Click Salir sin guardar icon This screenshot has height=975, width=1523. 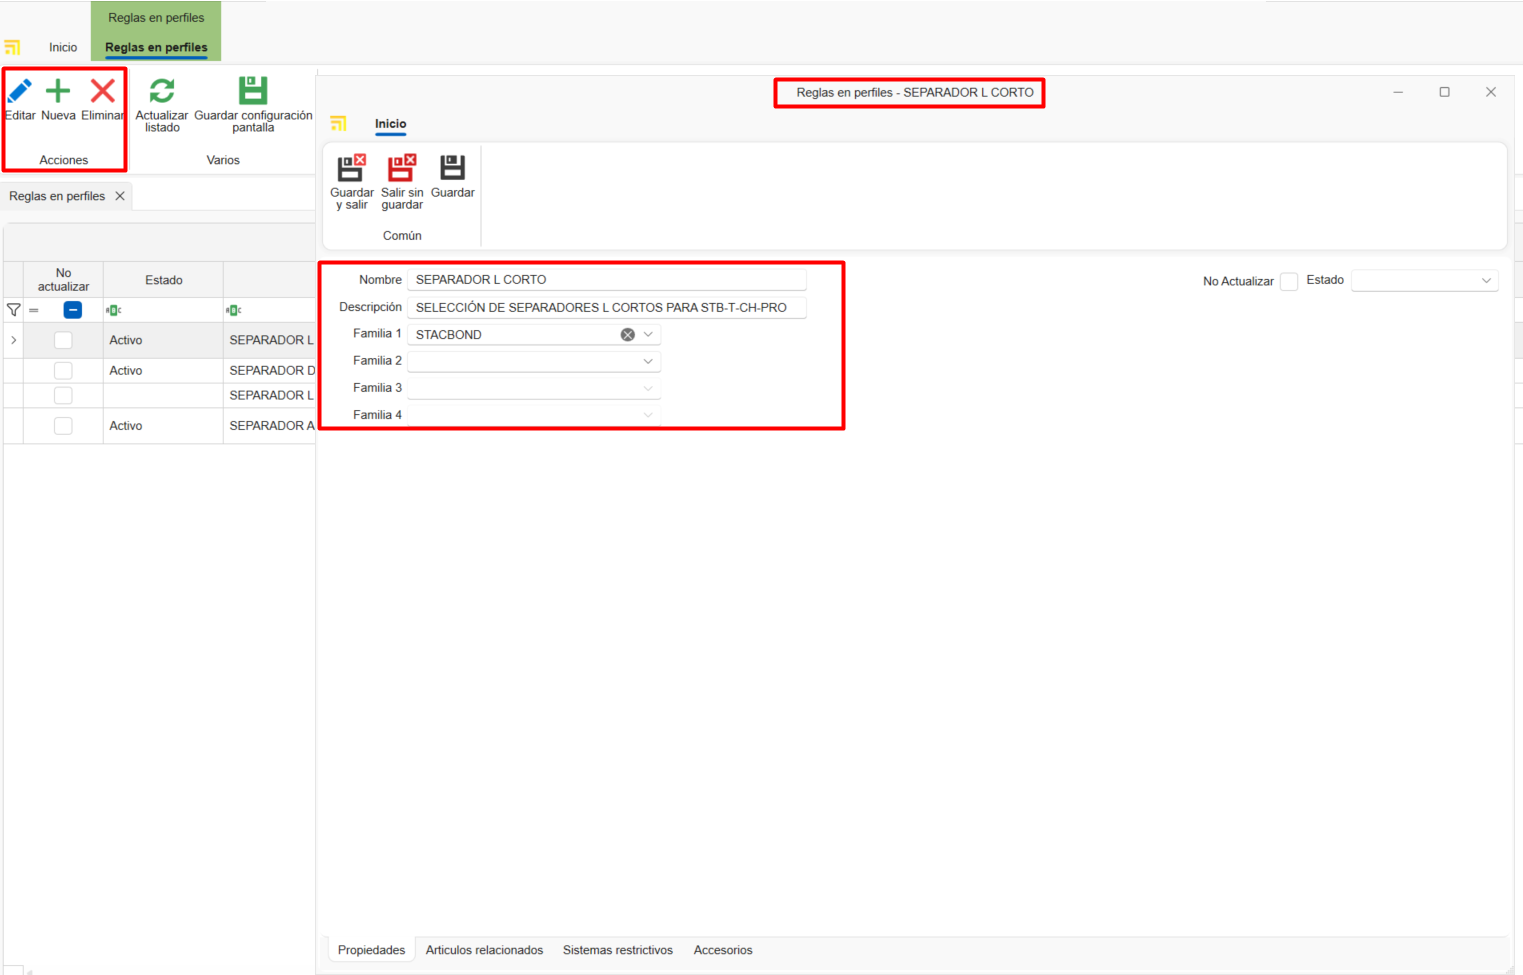pos(402,168)
